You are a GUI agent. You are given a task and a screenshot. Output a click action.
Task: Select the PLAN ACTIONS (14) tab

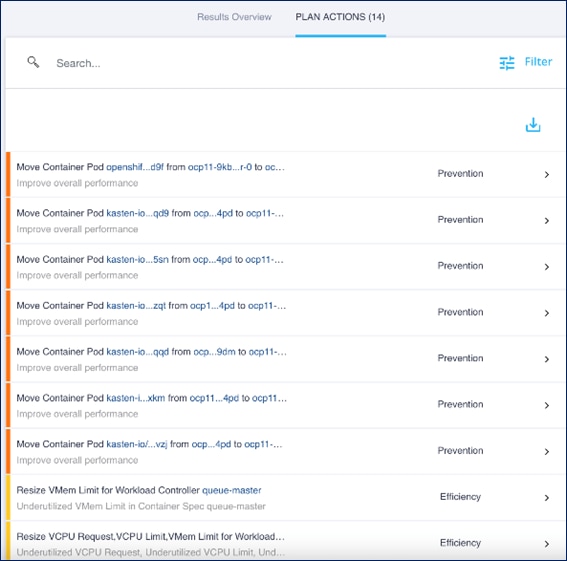[x=340, y=17]
